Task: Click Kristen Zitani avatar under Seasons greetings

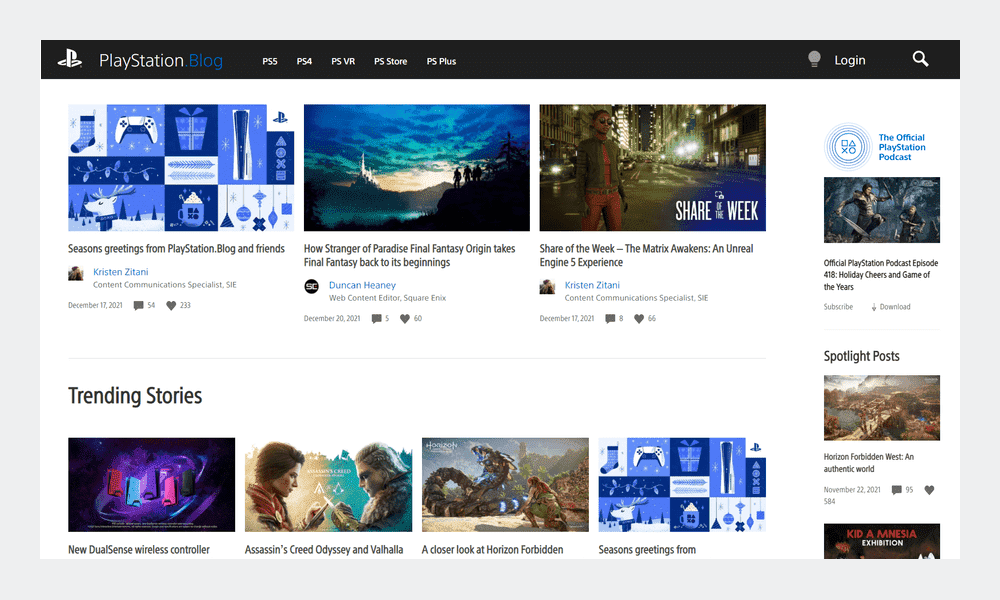Action: click(76, 274)
